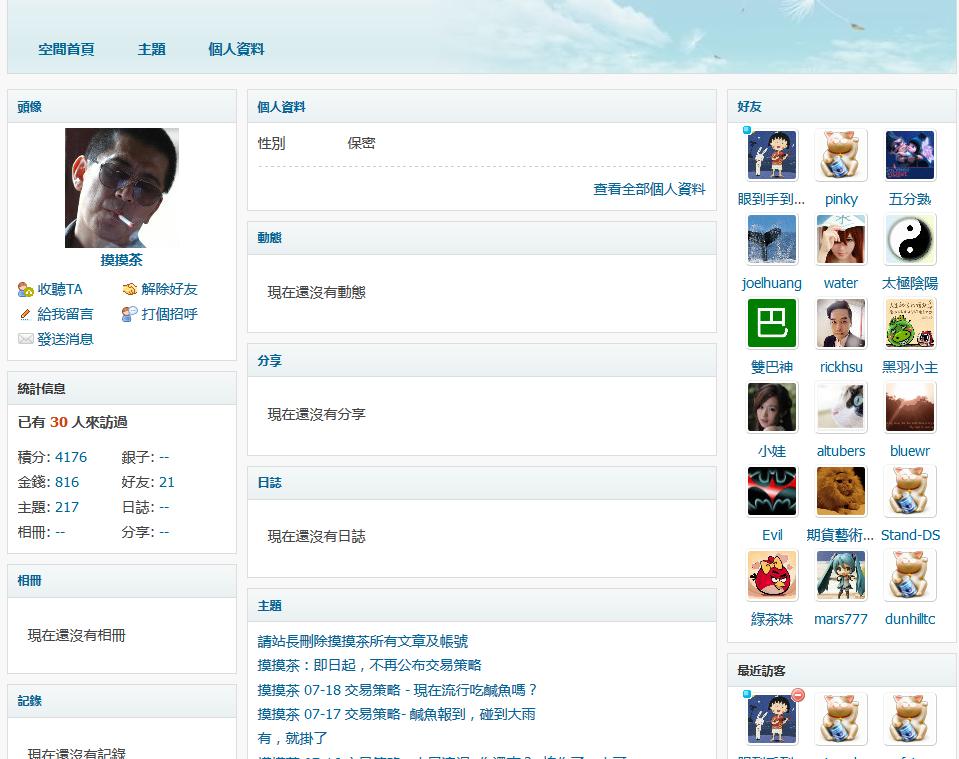959x759 pixels.
Task: Open bluewr sunset avatar
Action: click(x=909, y=407)
